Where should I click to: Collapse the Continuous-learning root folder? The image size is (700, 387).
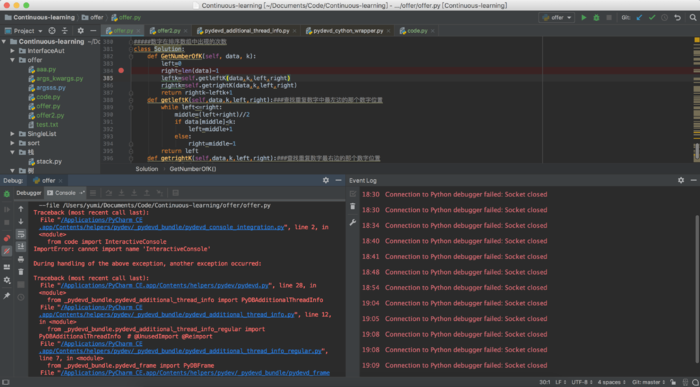pyautogui.click(x=4, y=42)
